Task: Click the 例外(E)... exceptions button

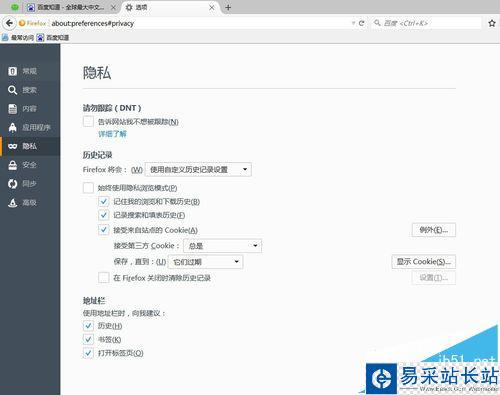Action: click(x=434, y=230)
